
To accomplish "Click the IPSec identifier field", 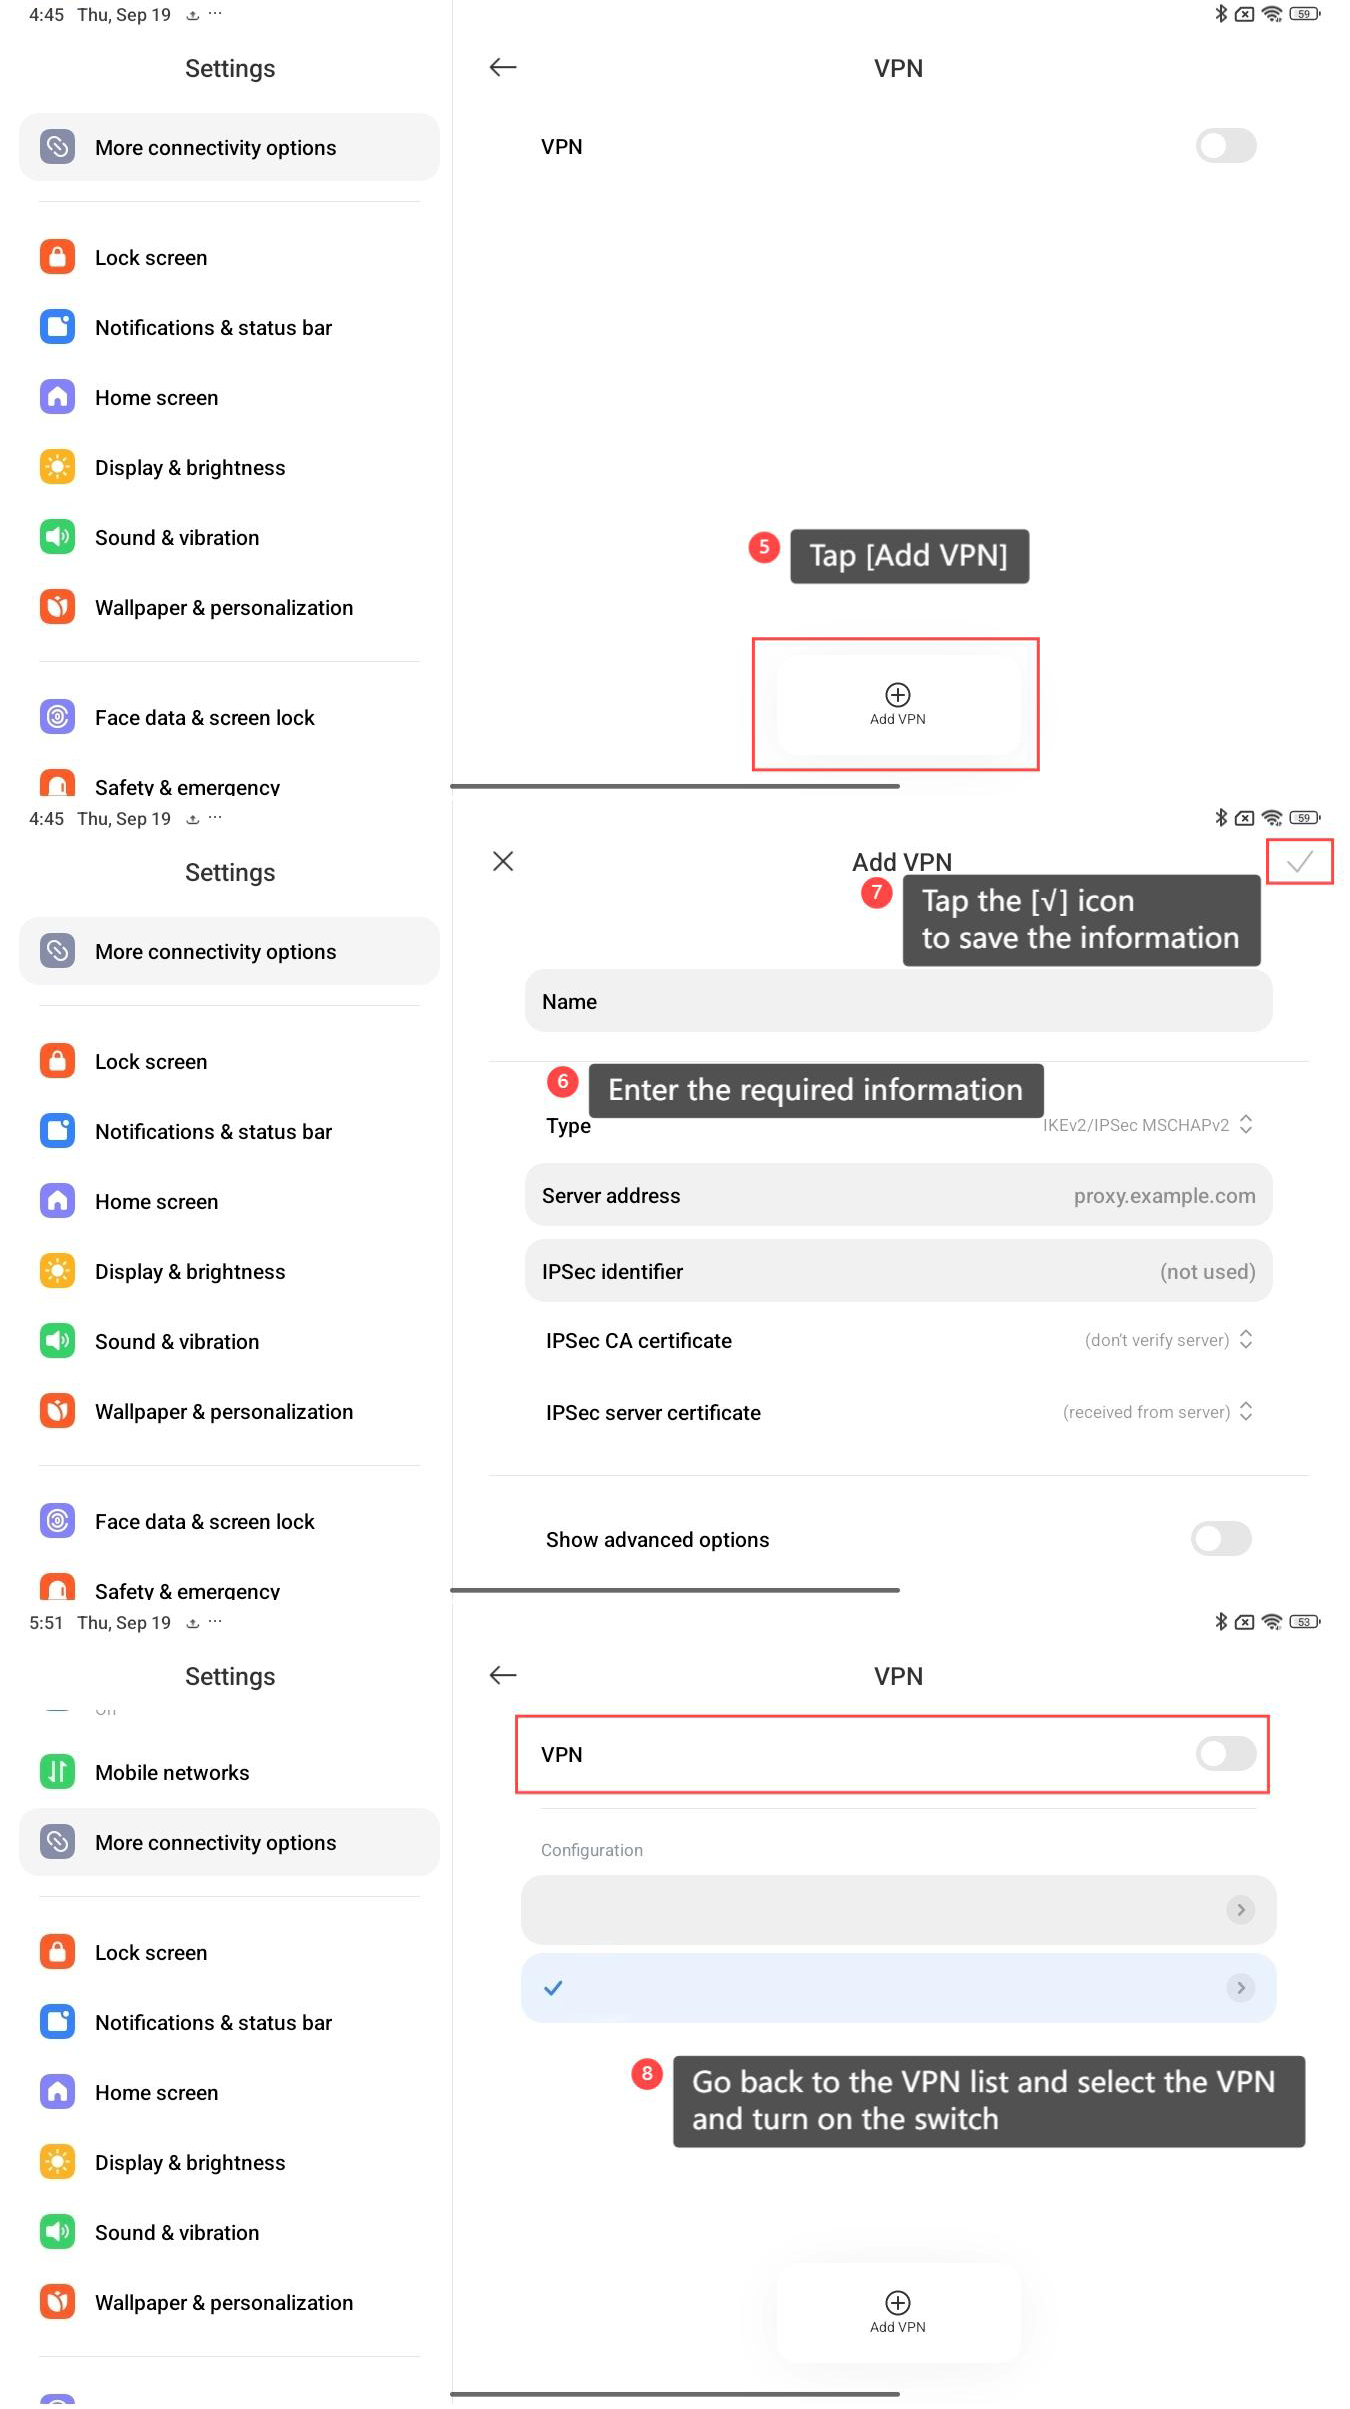I will point(898,1271).
